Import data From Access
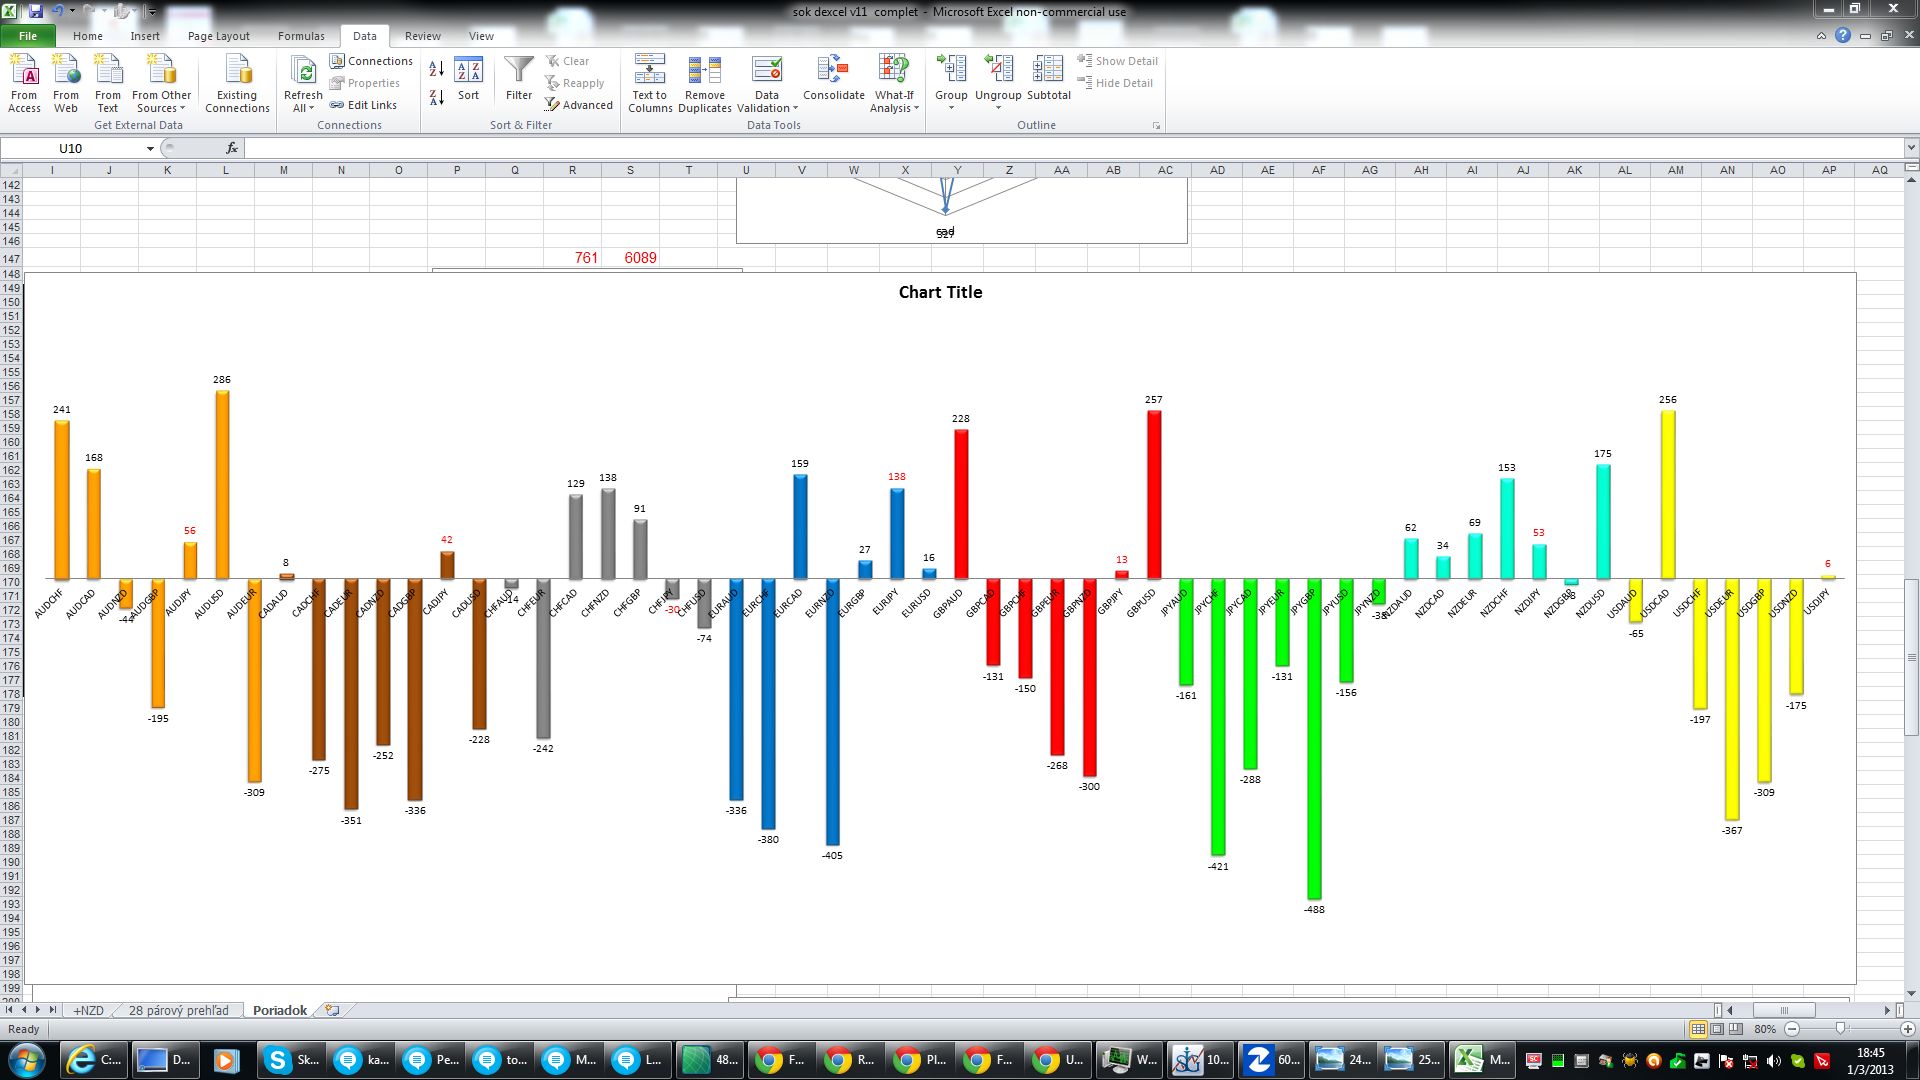The width and height of the screenshot is (1920, 1080). coord(24,84)
